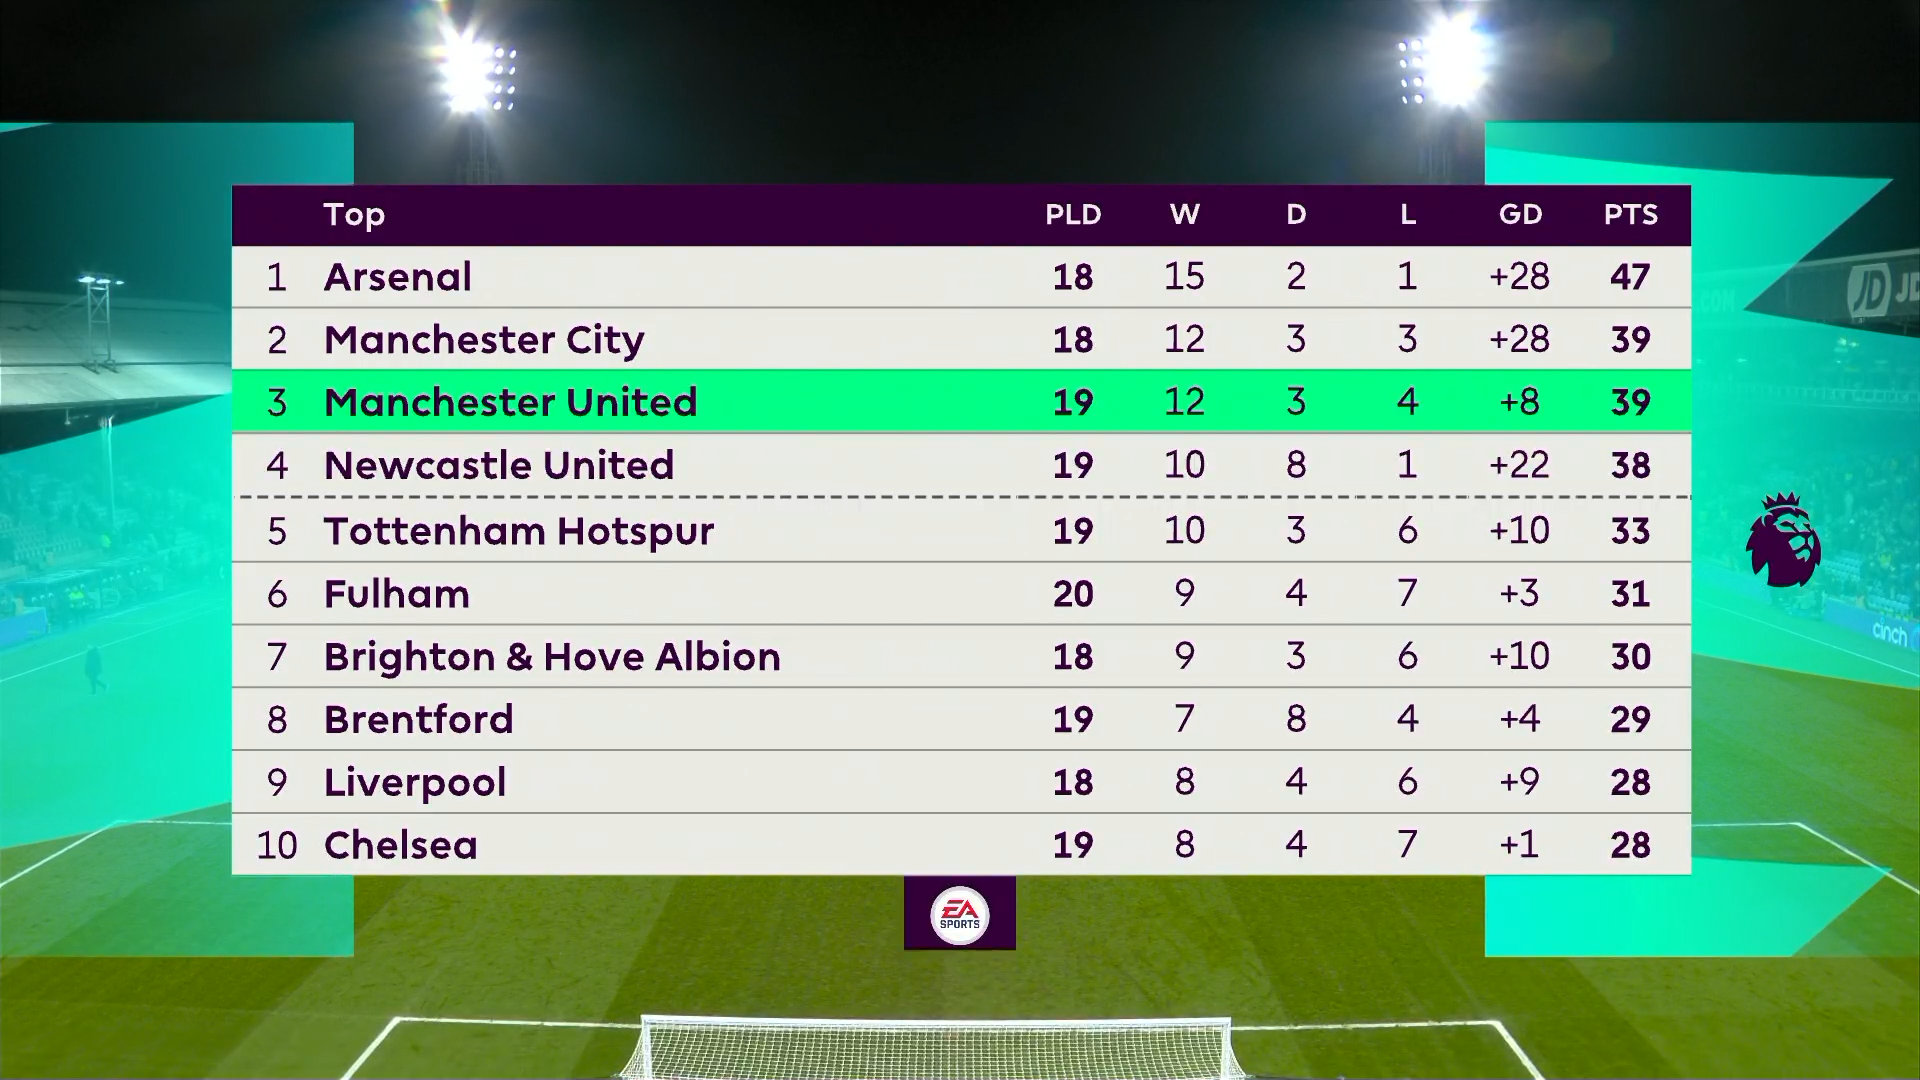This screenshot has width=1920, height=1080.
Task: Click Liverpool's +9 goal difference
Action: pos(1519,782)
